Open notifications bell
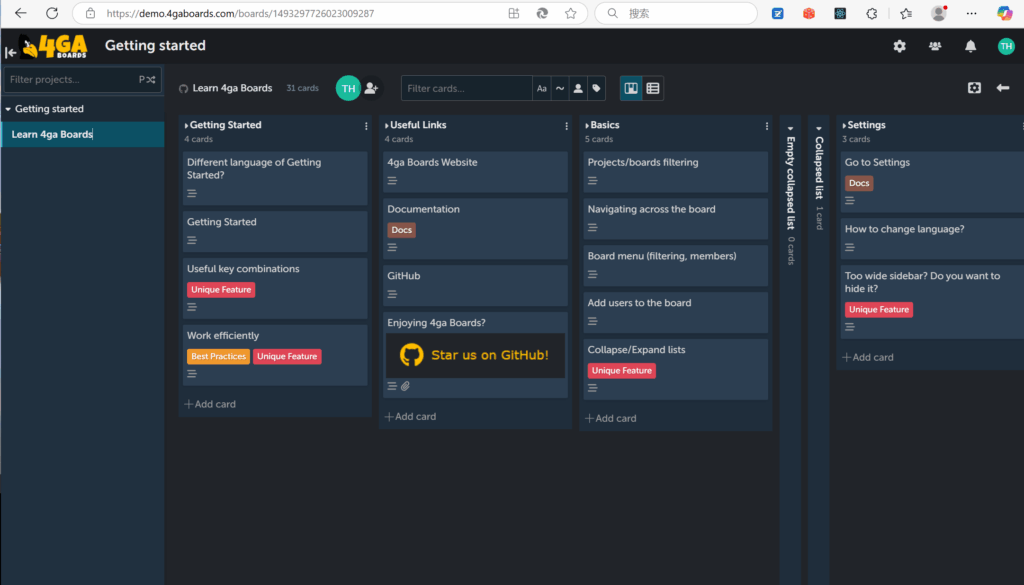This screenshot has width=1024, height=585. [970, 46]
